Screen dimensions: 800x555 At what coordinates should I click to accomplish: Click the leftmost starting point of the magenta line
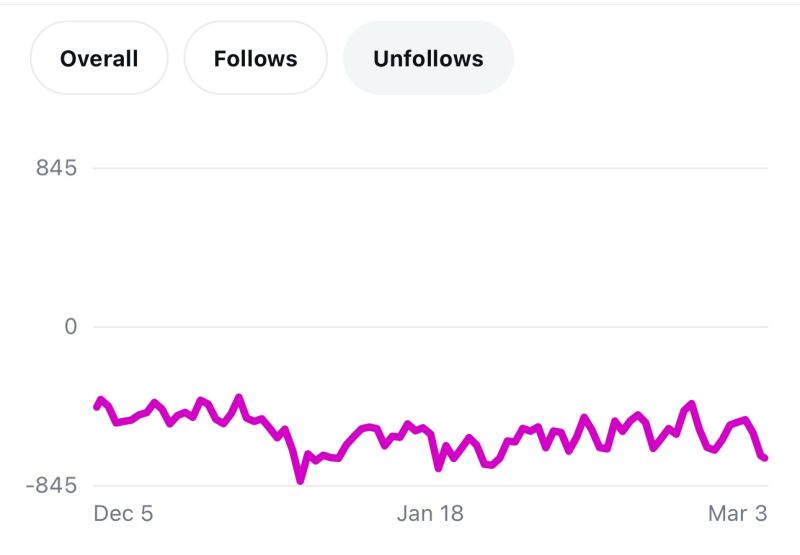[x=96, y=406]
